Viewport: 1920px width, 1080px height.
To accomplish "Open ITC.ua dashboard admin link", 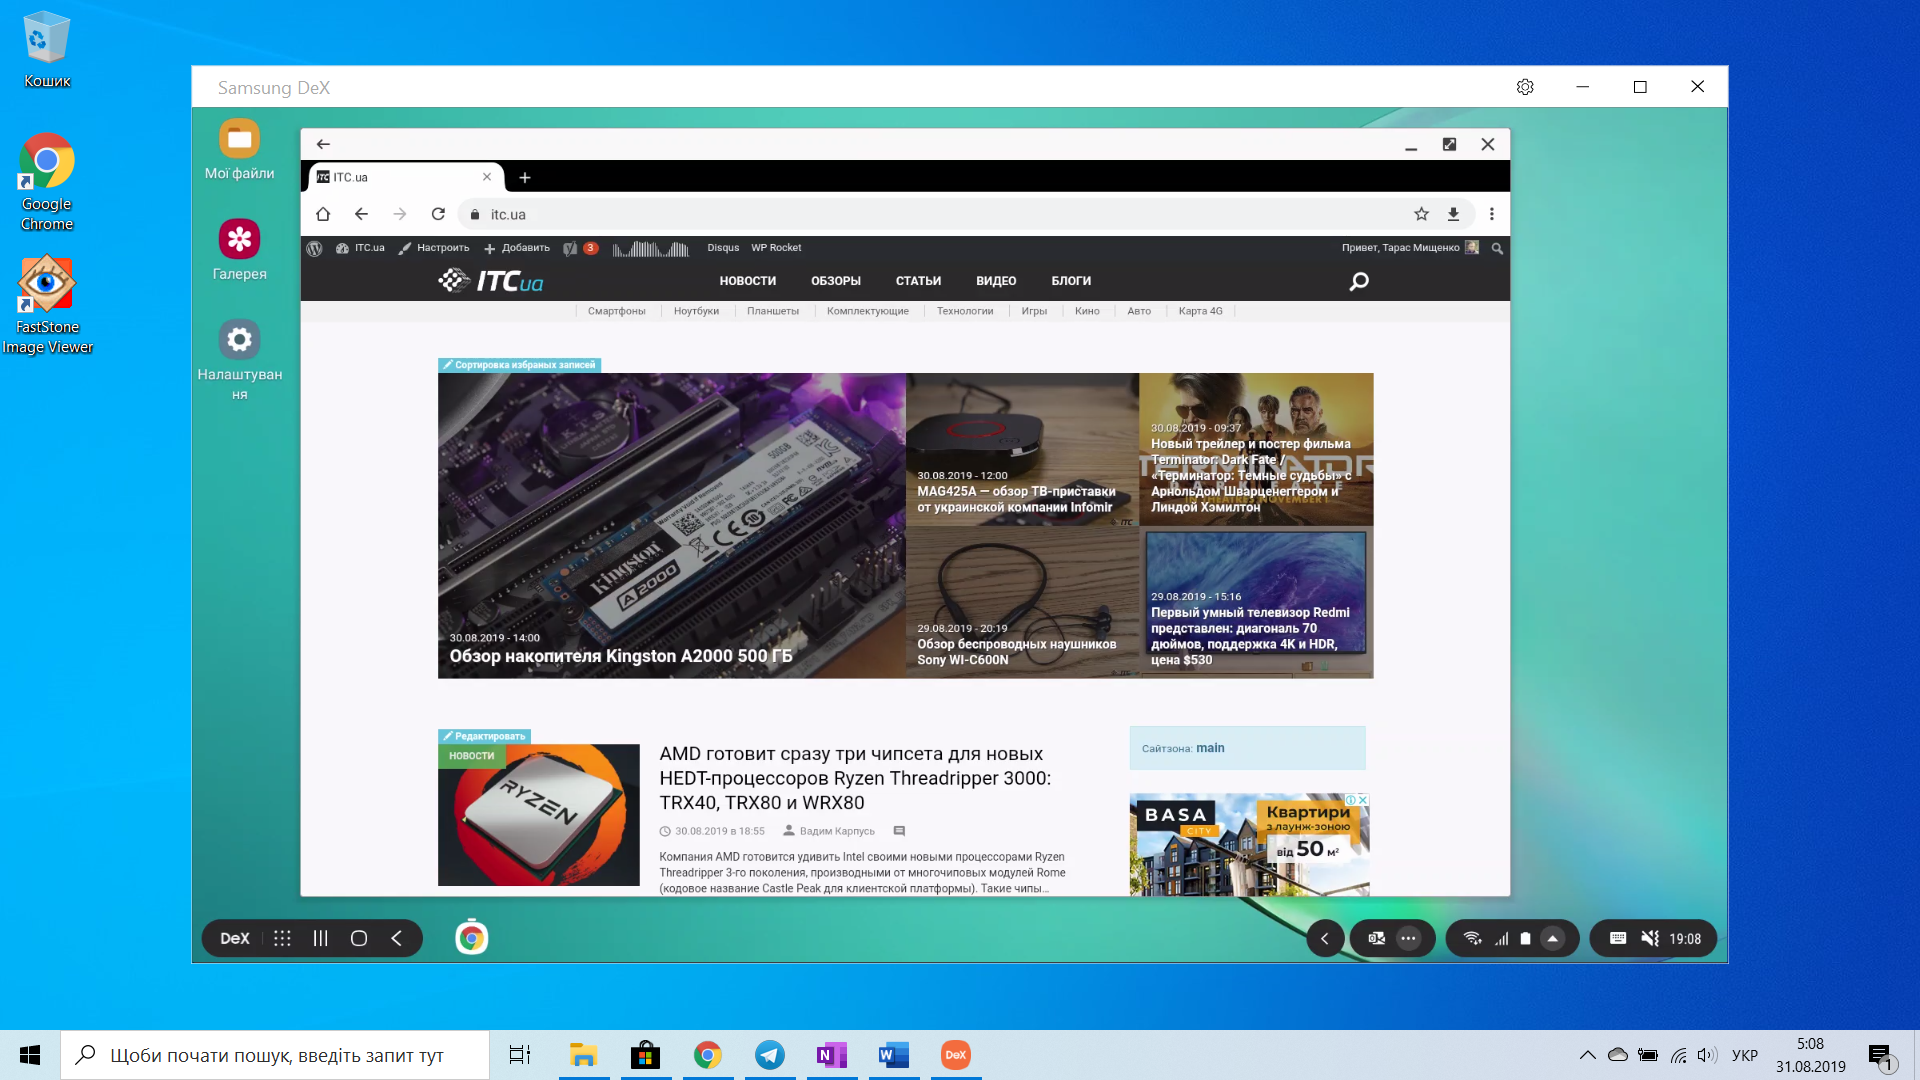I will tap(361, 248).
